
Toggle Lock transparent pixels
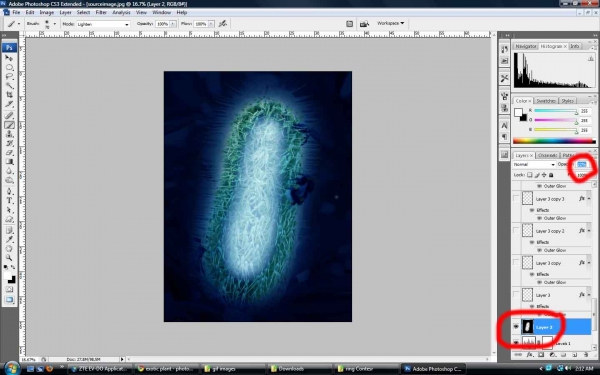[530, 175]
